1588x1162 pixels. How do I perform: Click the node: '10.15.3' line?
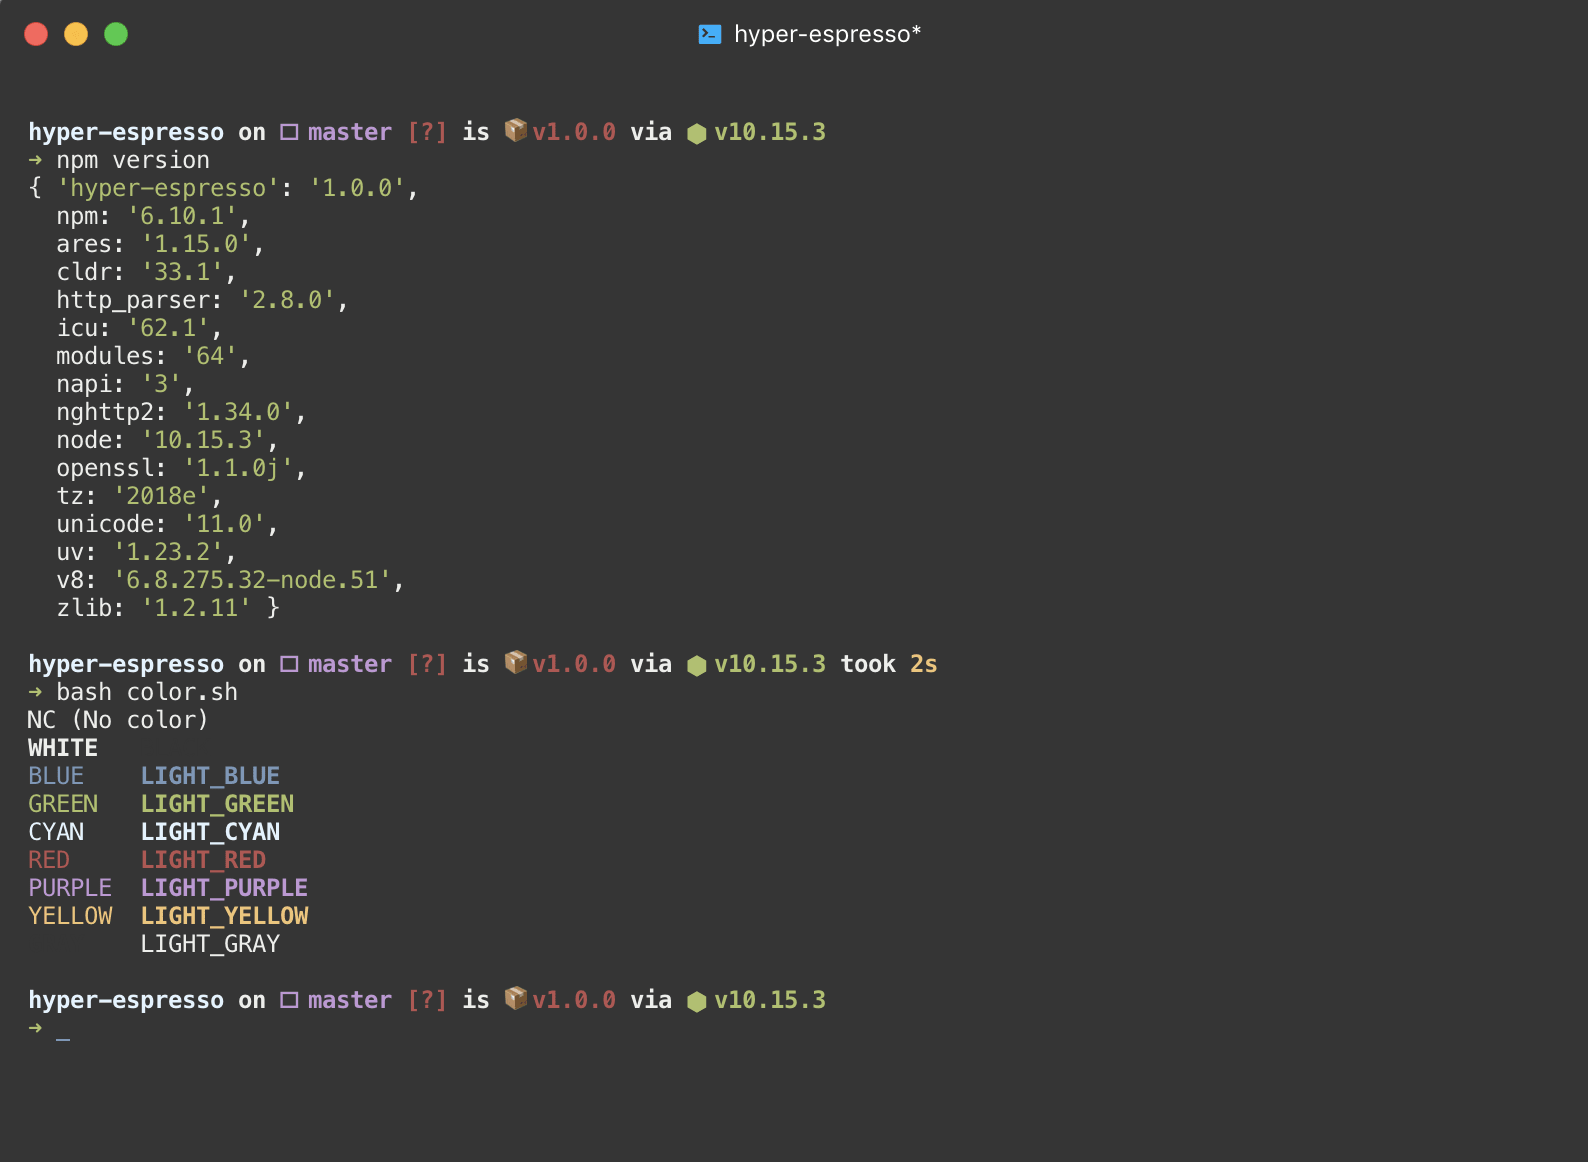click(x=167, y=440)
